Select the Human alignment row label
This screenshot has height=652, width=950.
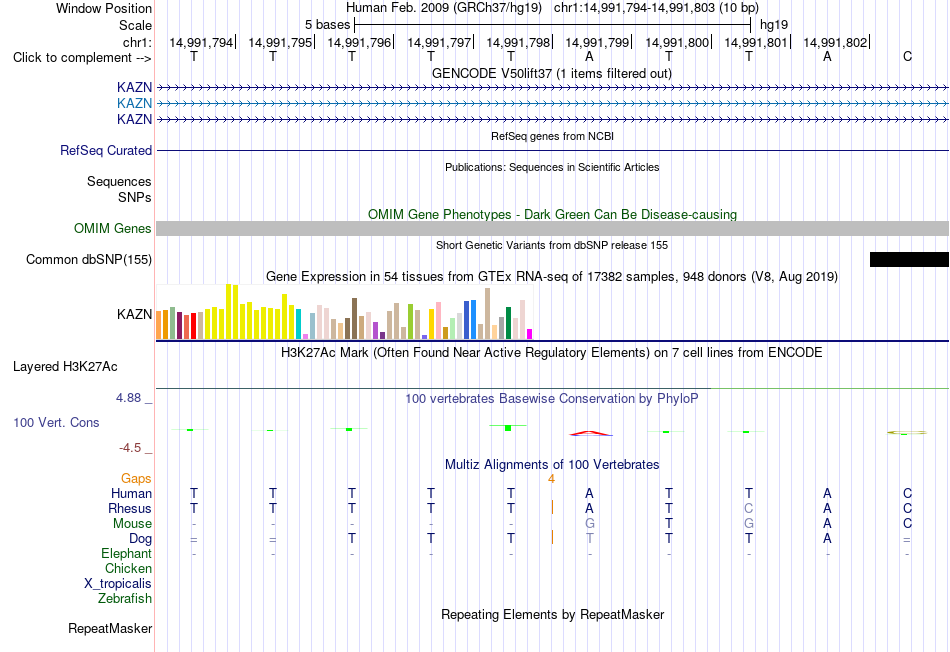[x=131, y=494]
